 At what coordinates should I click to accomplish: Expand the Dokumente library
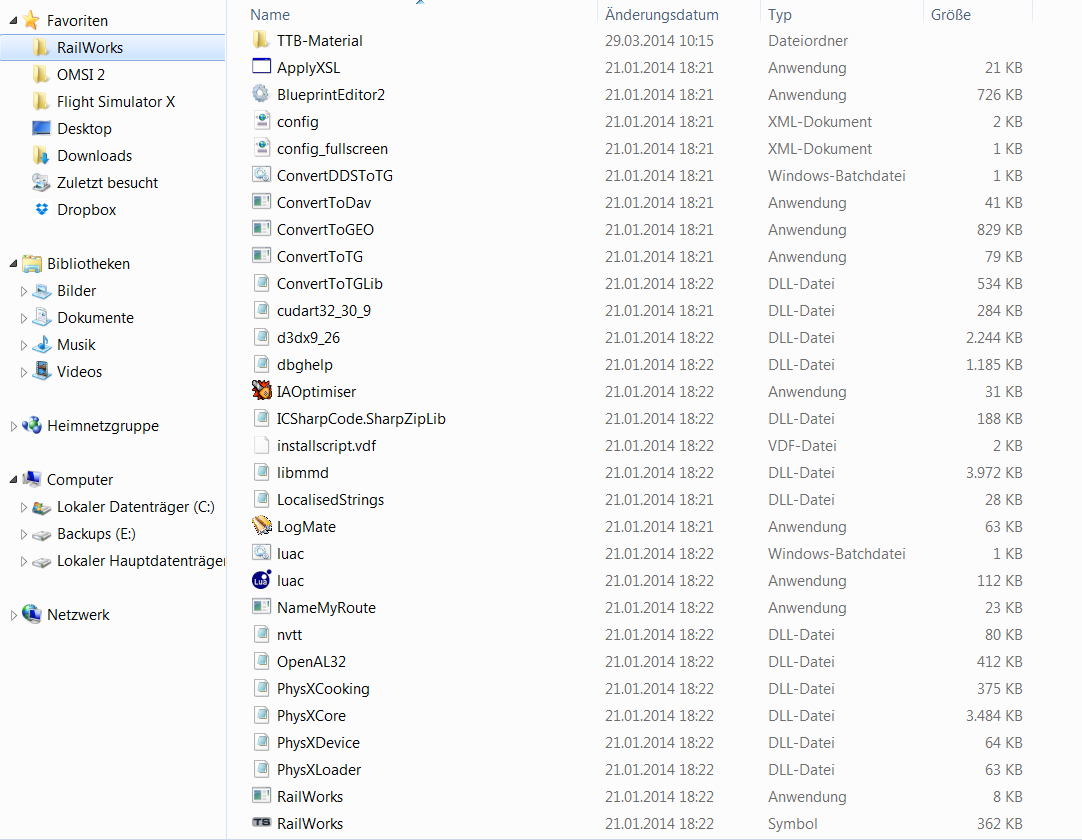click(x=23, y=318)
